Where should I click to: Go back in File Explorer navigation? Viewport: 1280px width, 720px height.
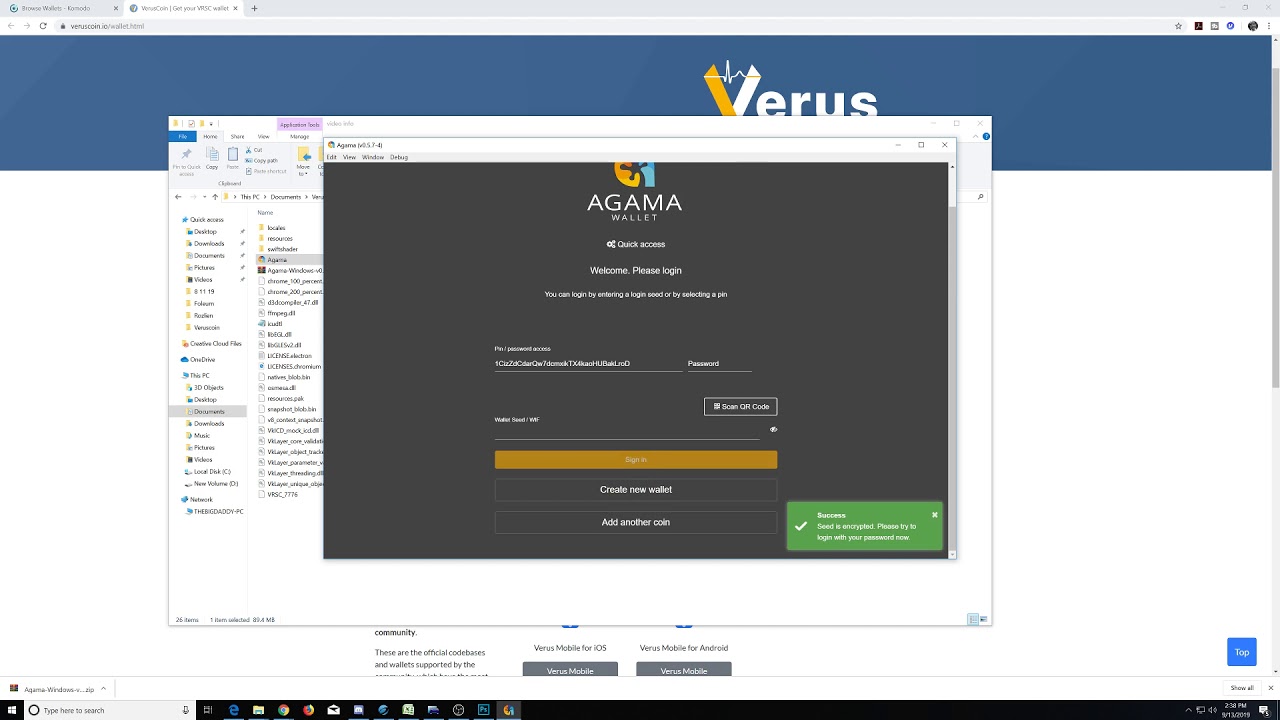178,197
